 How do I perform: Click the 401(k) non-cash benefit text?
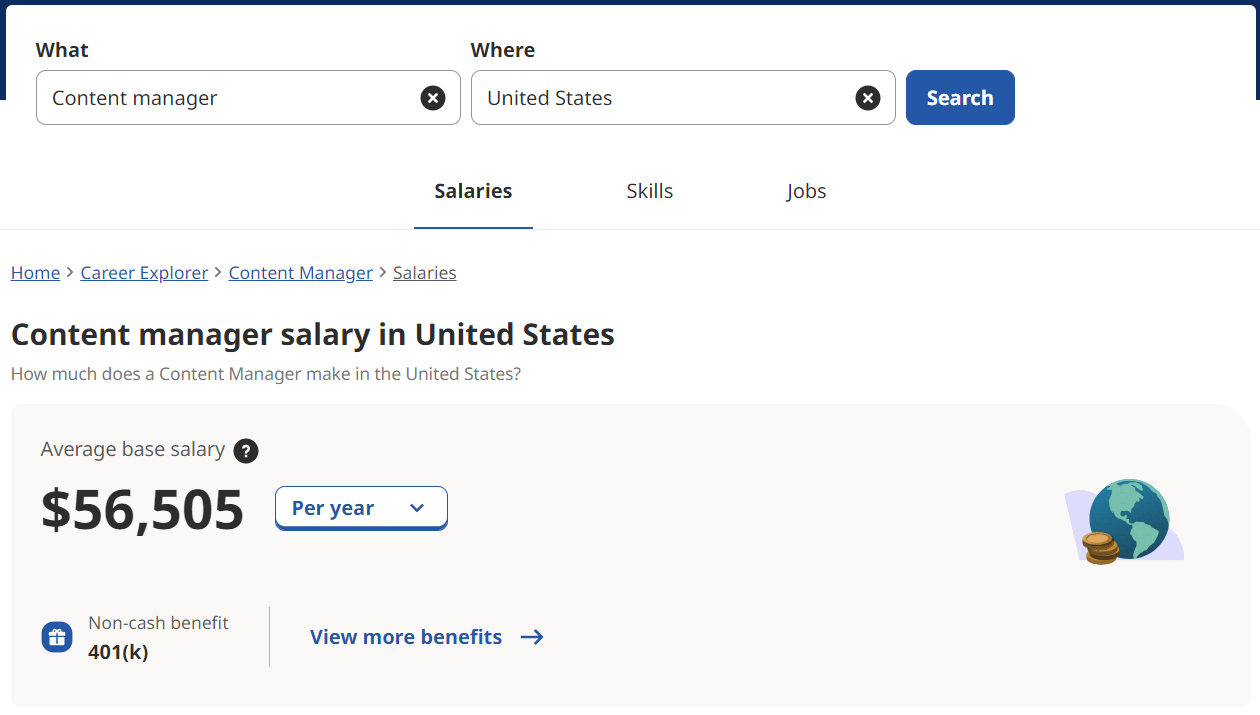[118, 652]
